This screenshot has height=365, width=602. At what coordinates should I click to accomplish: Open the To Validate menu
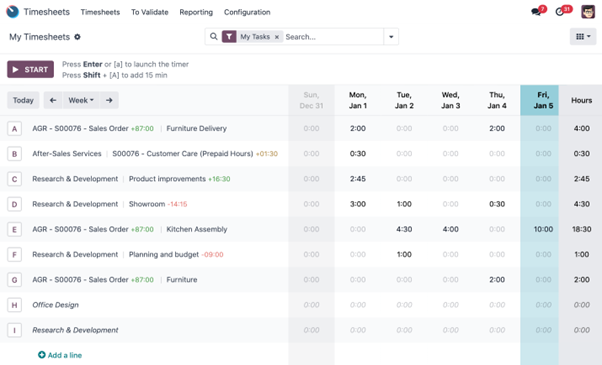click(x=150, y=12)
